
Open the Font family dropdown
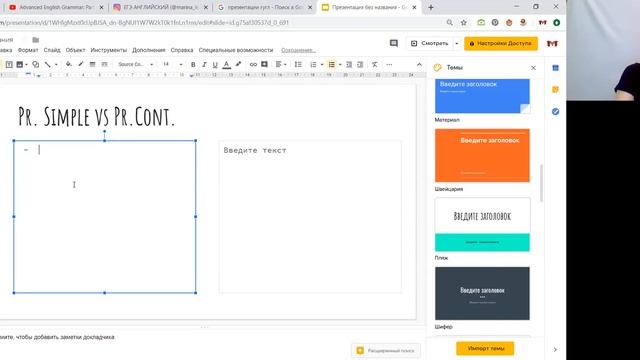pyautogui.click(x=135, y=64)
